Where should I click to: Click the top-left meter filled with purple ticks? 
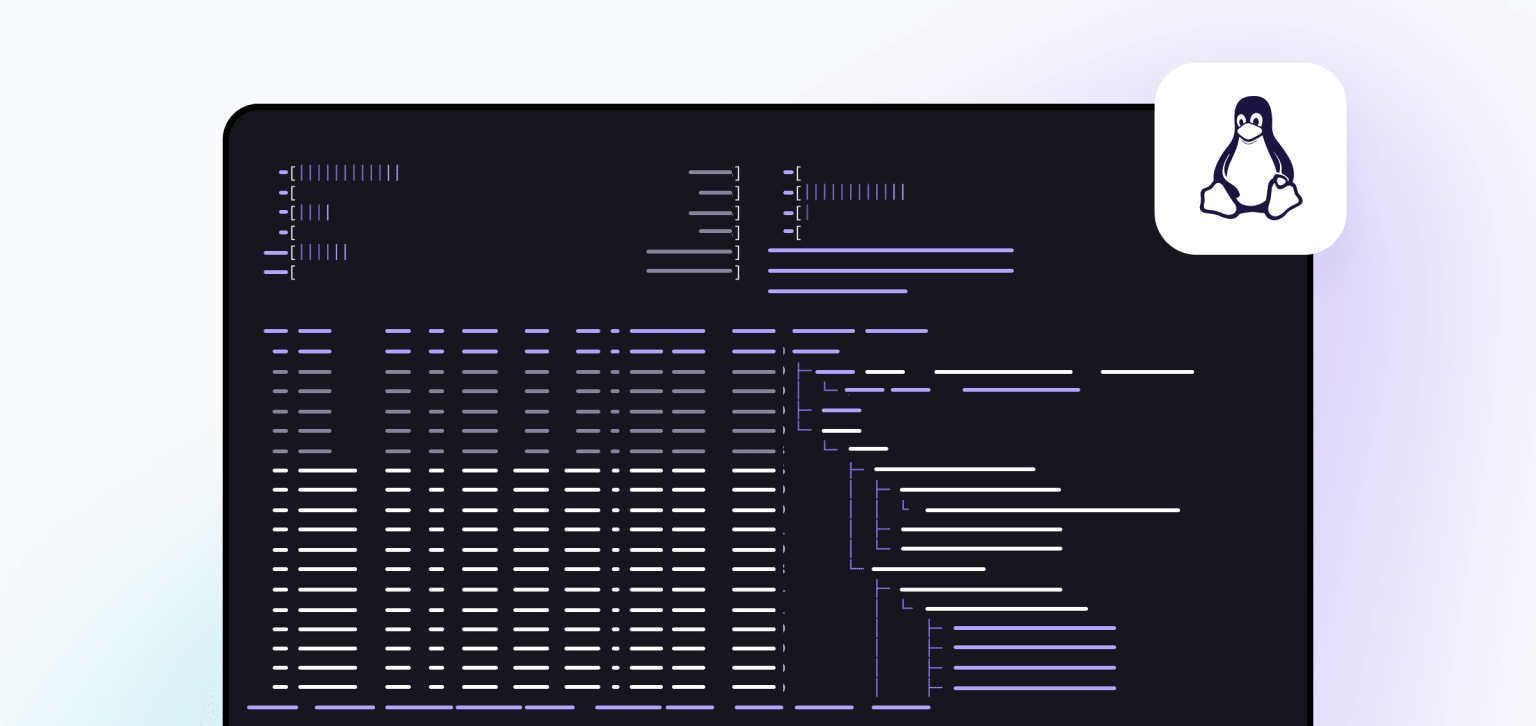(x=348, y=173)
